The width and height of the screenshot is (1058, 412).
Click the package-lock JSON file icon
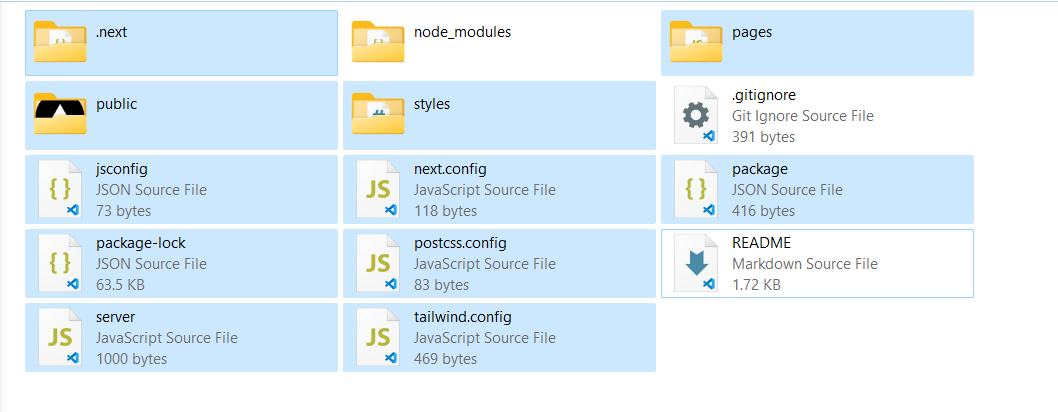tap(59, 263)
